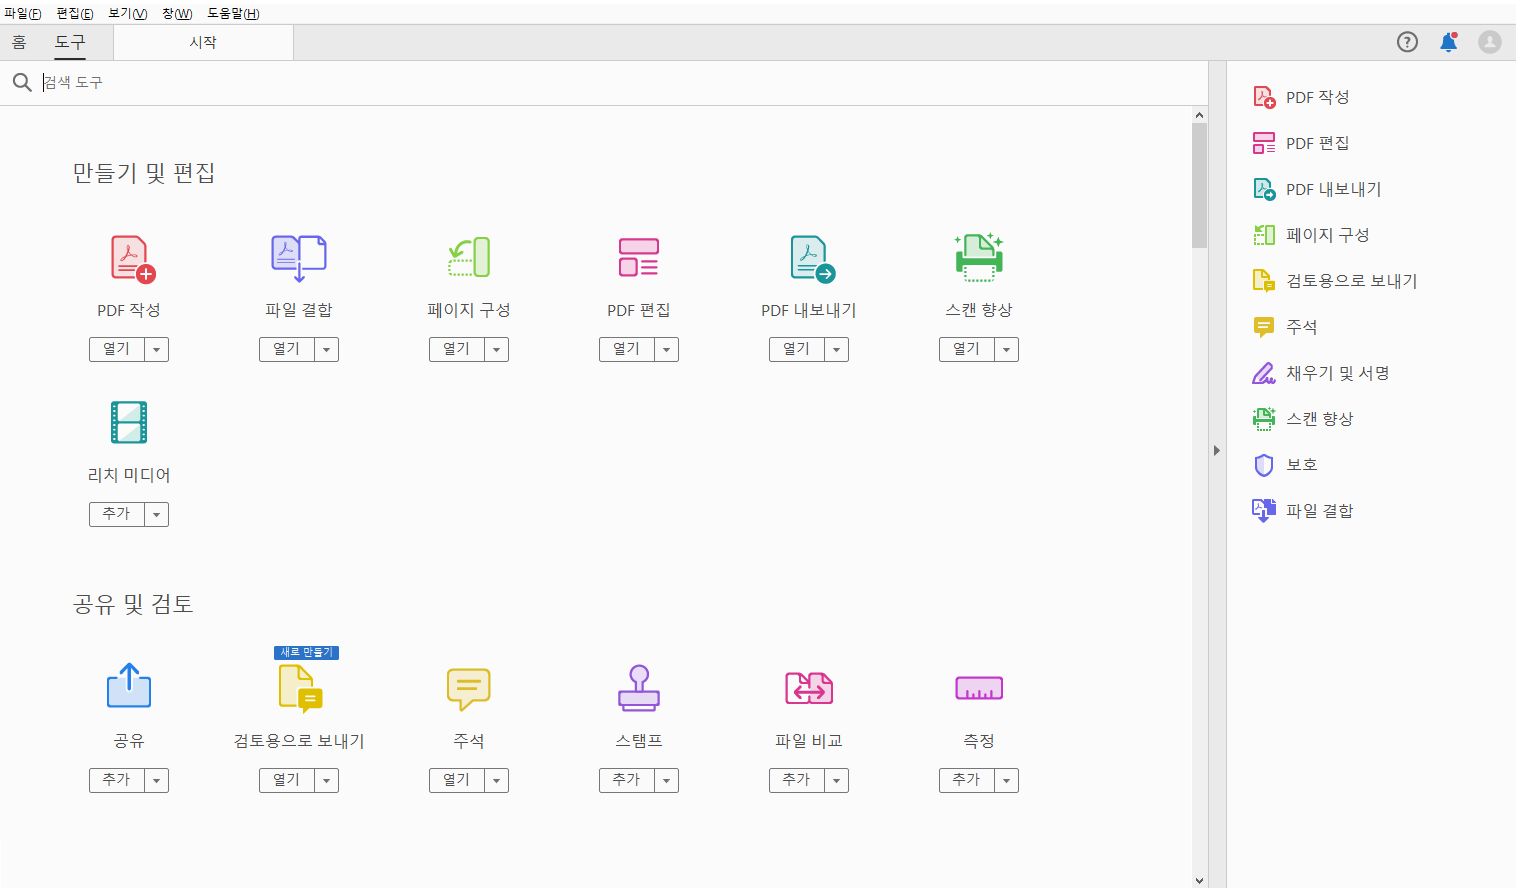Click the 파일 비교 tool icon

point(808,687)
